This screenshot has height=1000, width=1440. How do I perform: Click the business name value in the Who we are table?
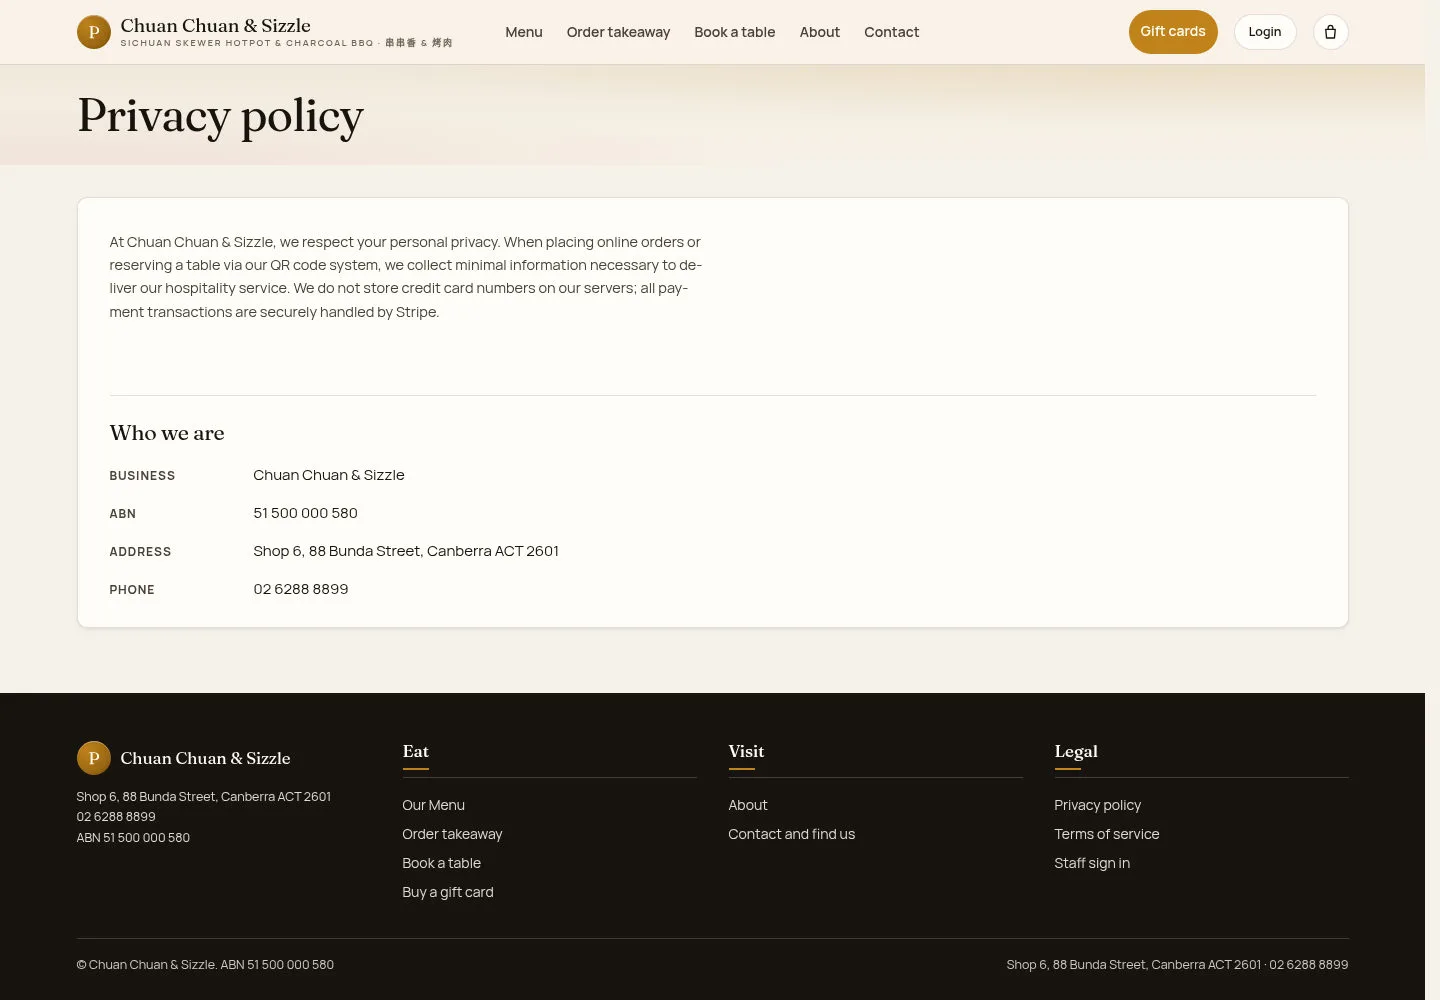[x=329, y=475]
